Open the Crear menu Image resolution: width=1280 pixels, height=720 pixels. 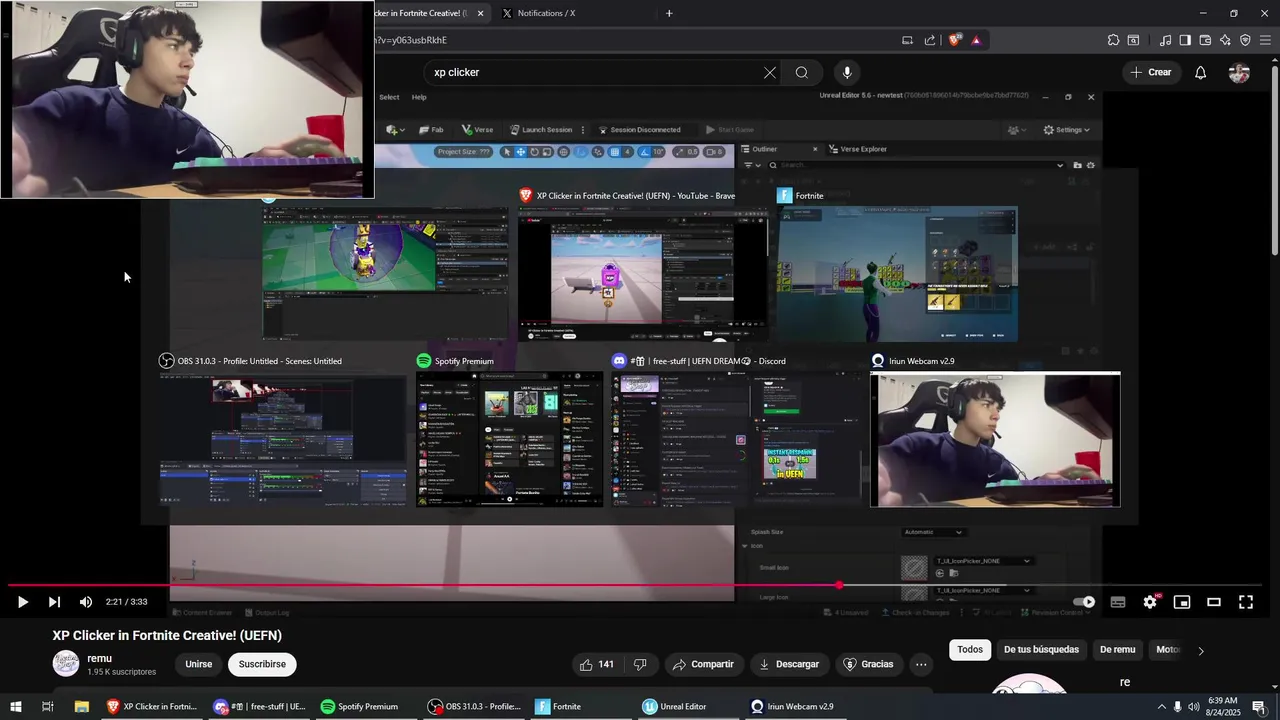point(1150,72)
